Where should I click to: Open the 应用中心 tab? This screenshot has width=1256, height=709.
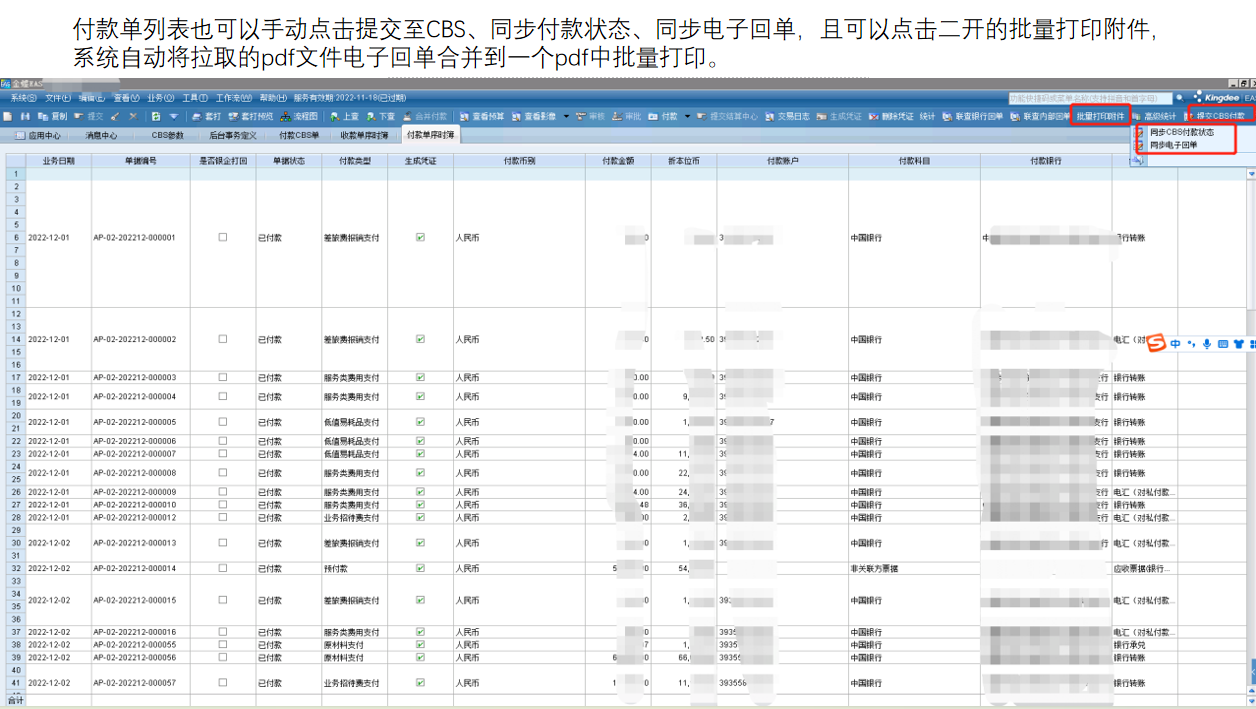(39, 134)
